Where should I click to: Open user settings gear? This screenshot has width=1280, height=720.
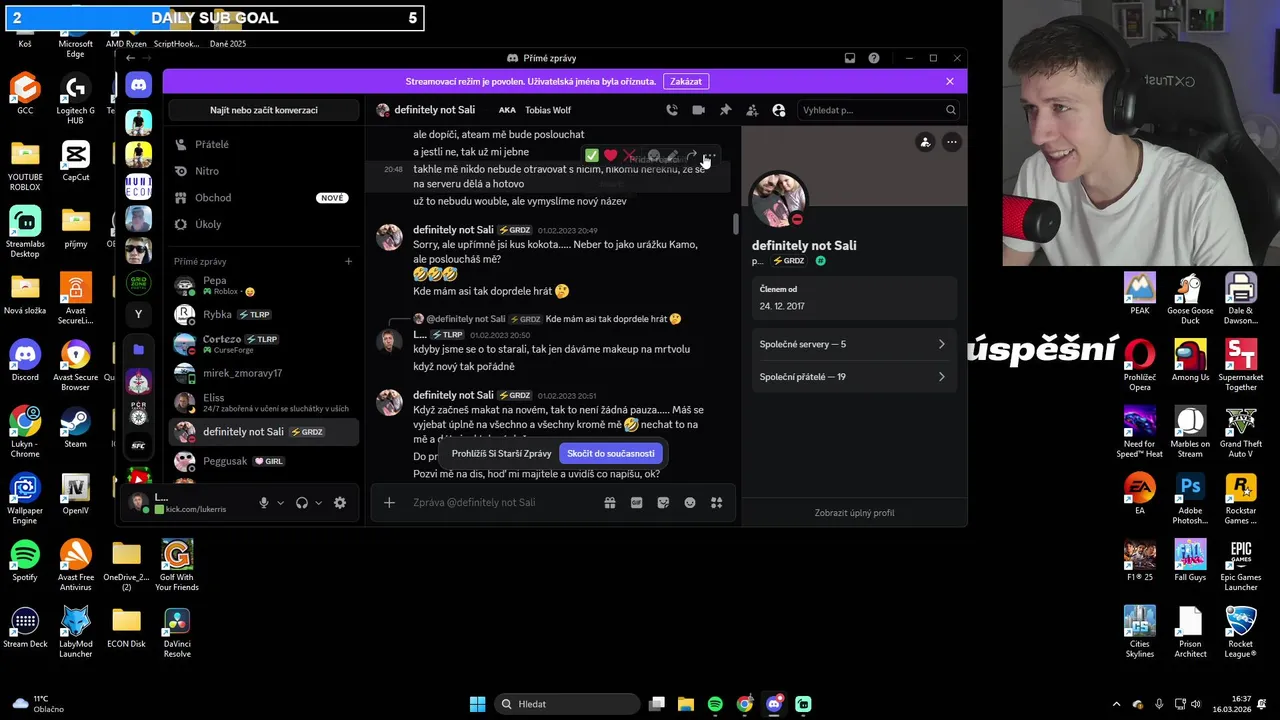pos(340,503)
